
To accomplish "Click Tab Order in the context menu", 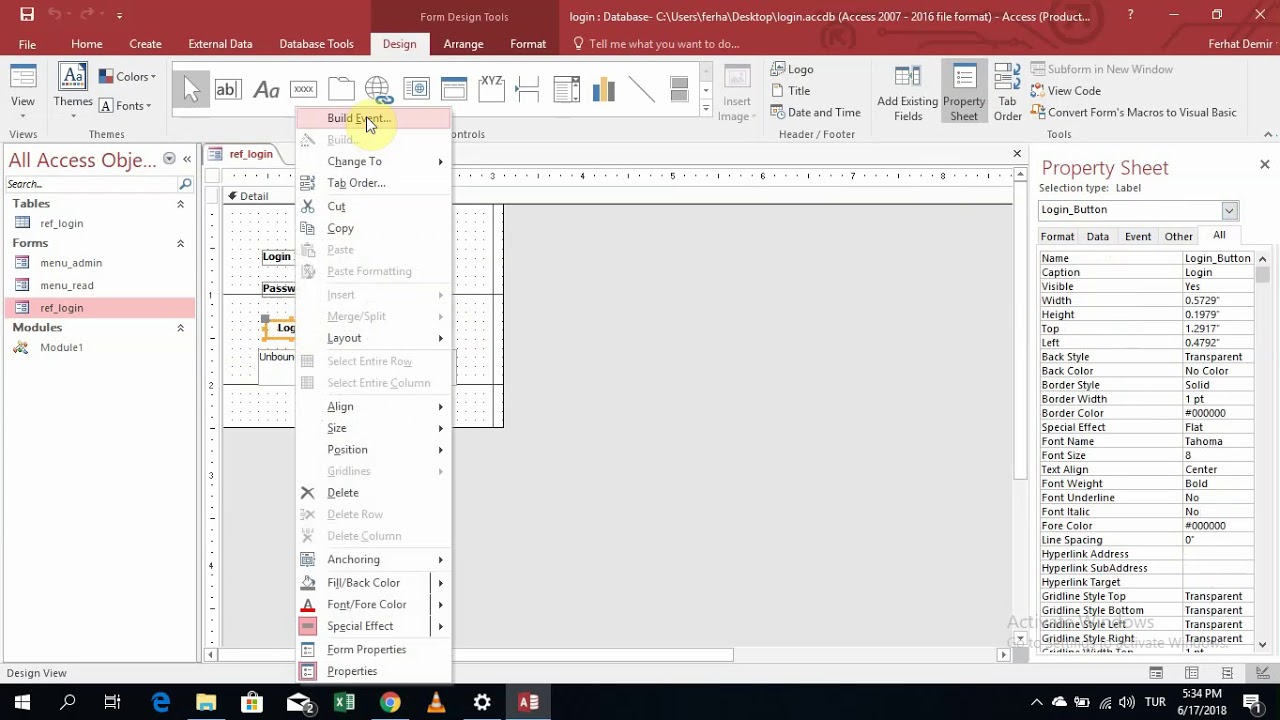I will click(x=374, y=183).
